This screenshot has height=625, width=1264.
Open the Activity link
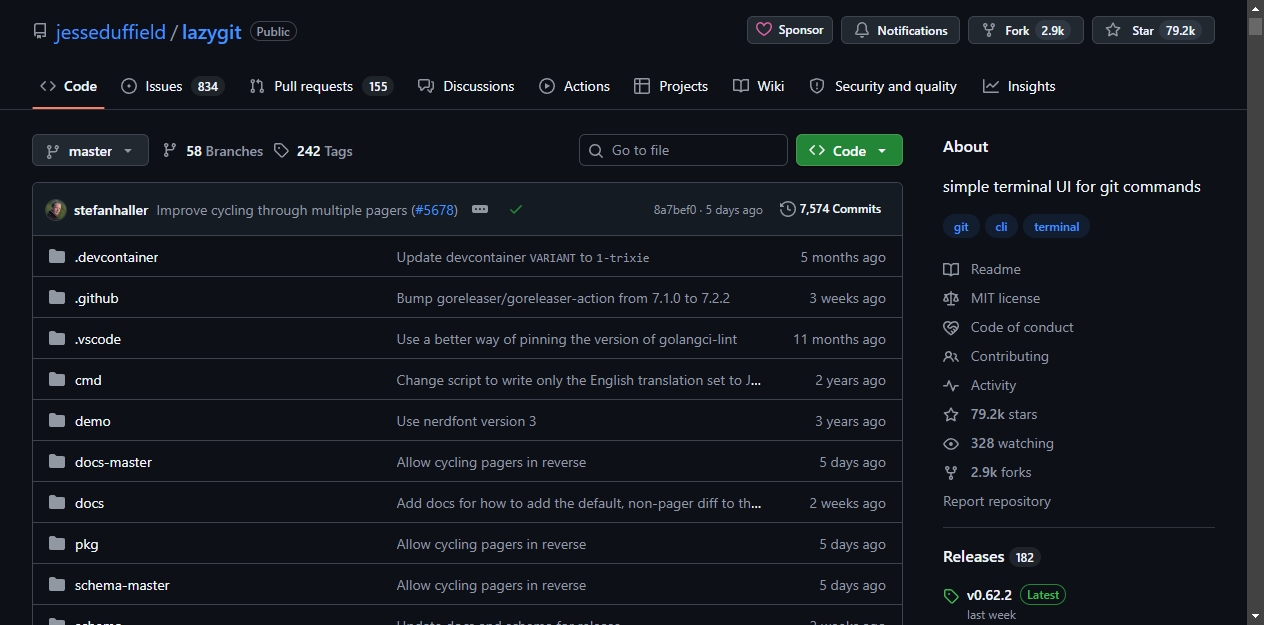click(x=979, y=385)
